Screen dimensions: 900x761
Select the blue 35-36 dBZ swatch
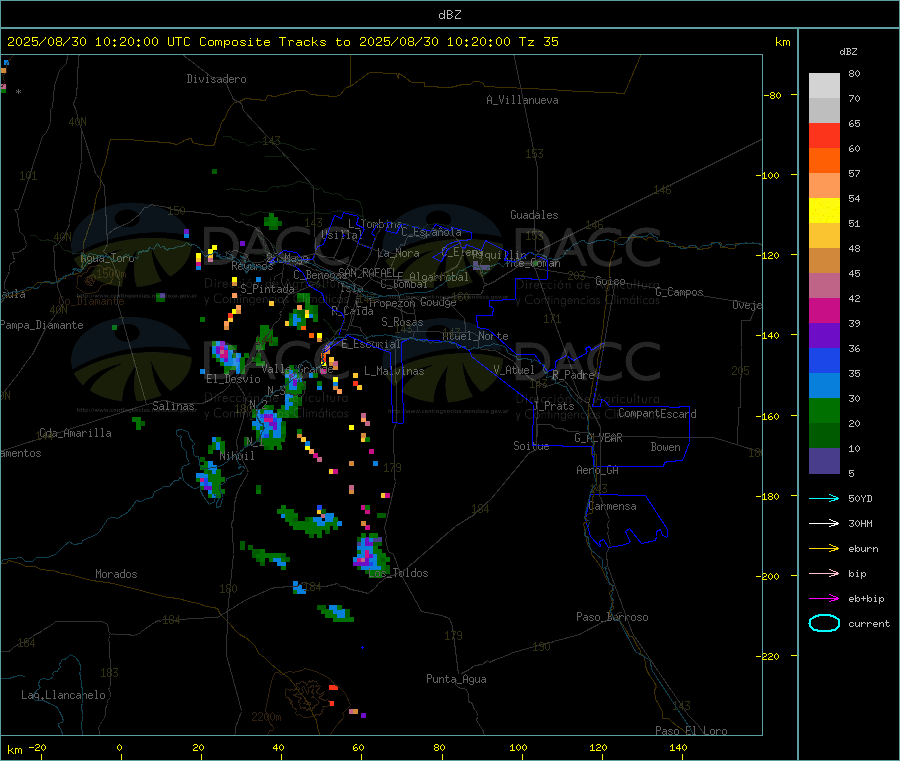pos(824,361)
